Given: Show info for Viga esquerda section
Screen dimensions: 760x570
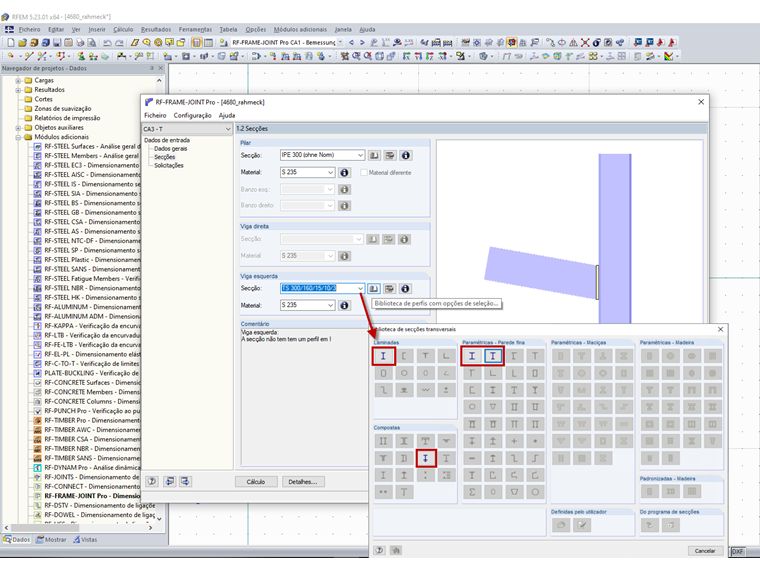Looking at the screenshot, I should (x=405, y=289).
